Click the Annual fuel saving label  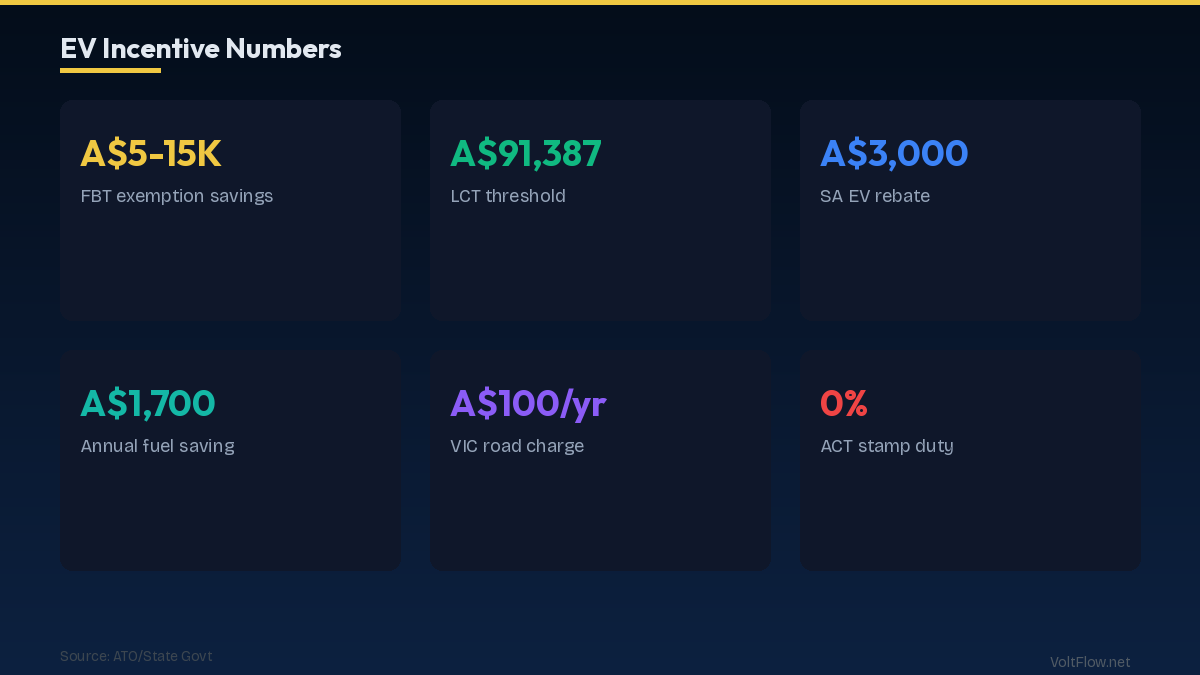click(157, 446)
